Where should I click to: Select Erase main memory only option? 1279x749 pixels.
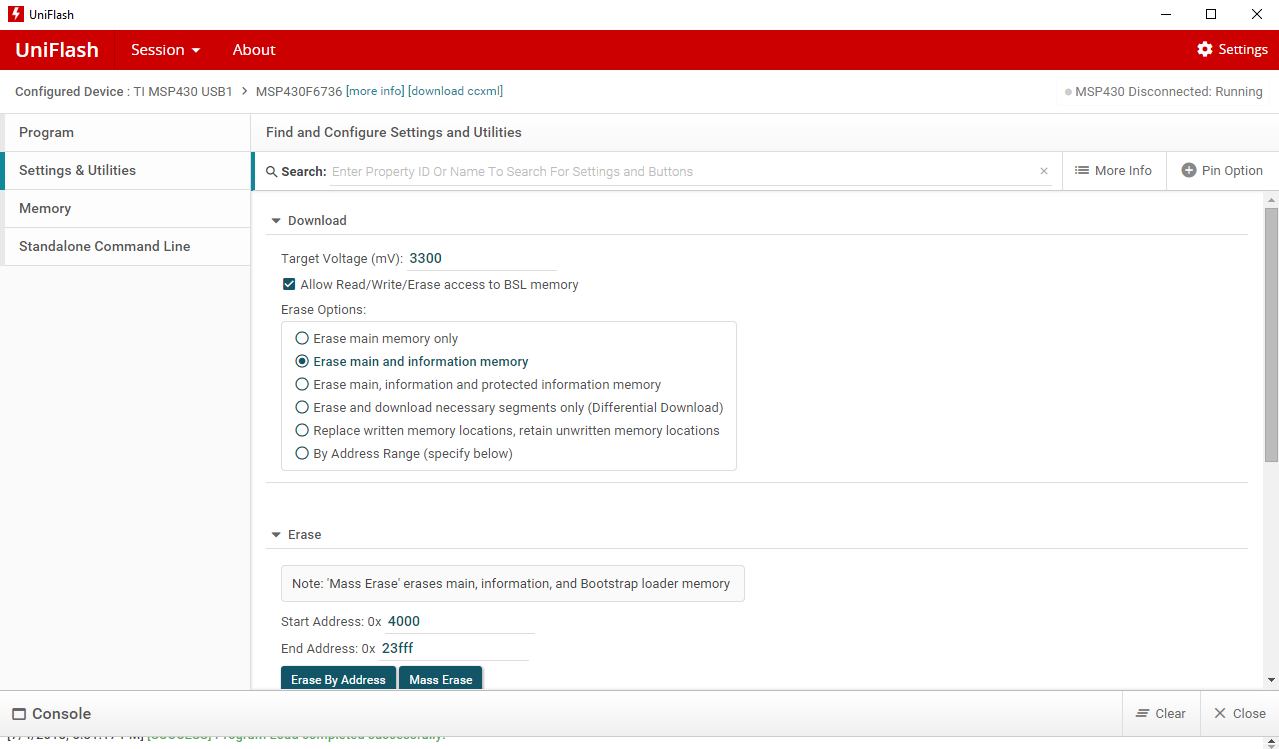(302, 339)
